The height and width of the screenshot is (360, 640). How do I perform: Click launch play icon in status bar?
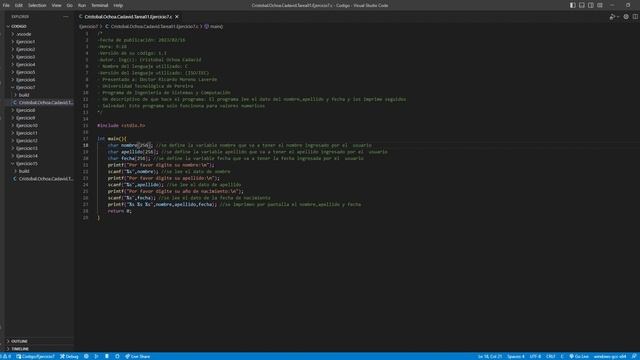pyautogui.click(x=96, y=356)
